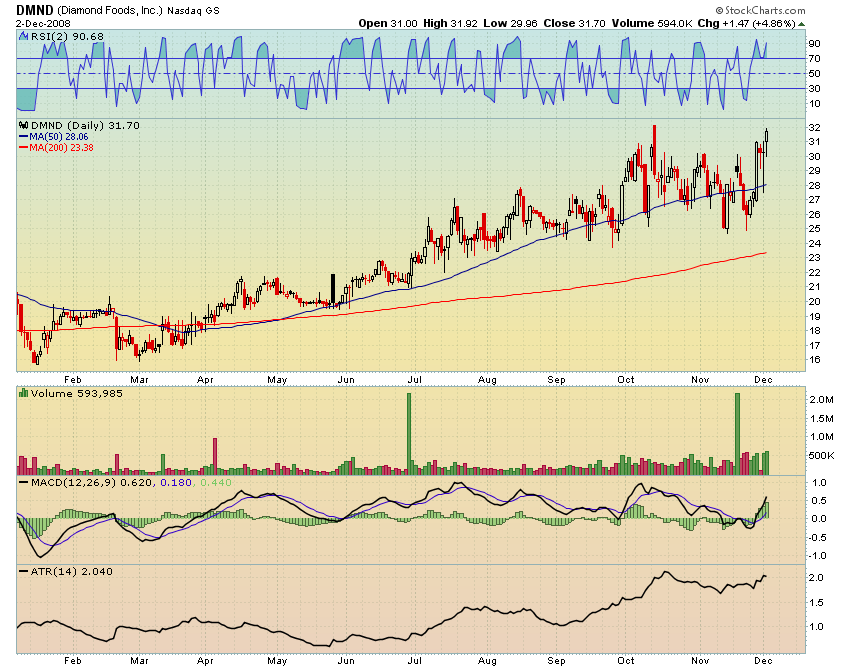Image resolution: width=850 pixels, height=668 pixels.
Task: Click the Apr label under the price chart
Action: 205,380
